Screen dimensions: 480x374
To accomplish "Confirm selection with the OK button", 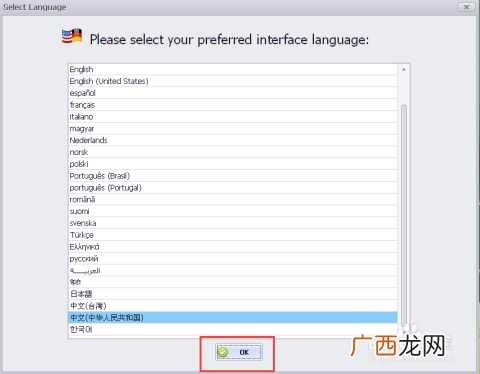I will [239, 352].
